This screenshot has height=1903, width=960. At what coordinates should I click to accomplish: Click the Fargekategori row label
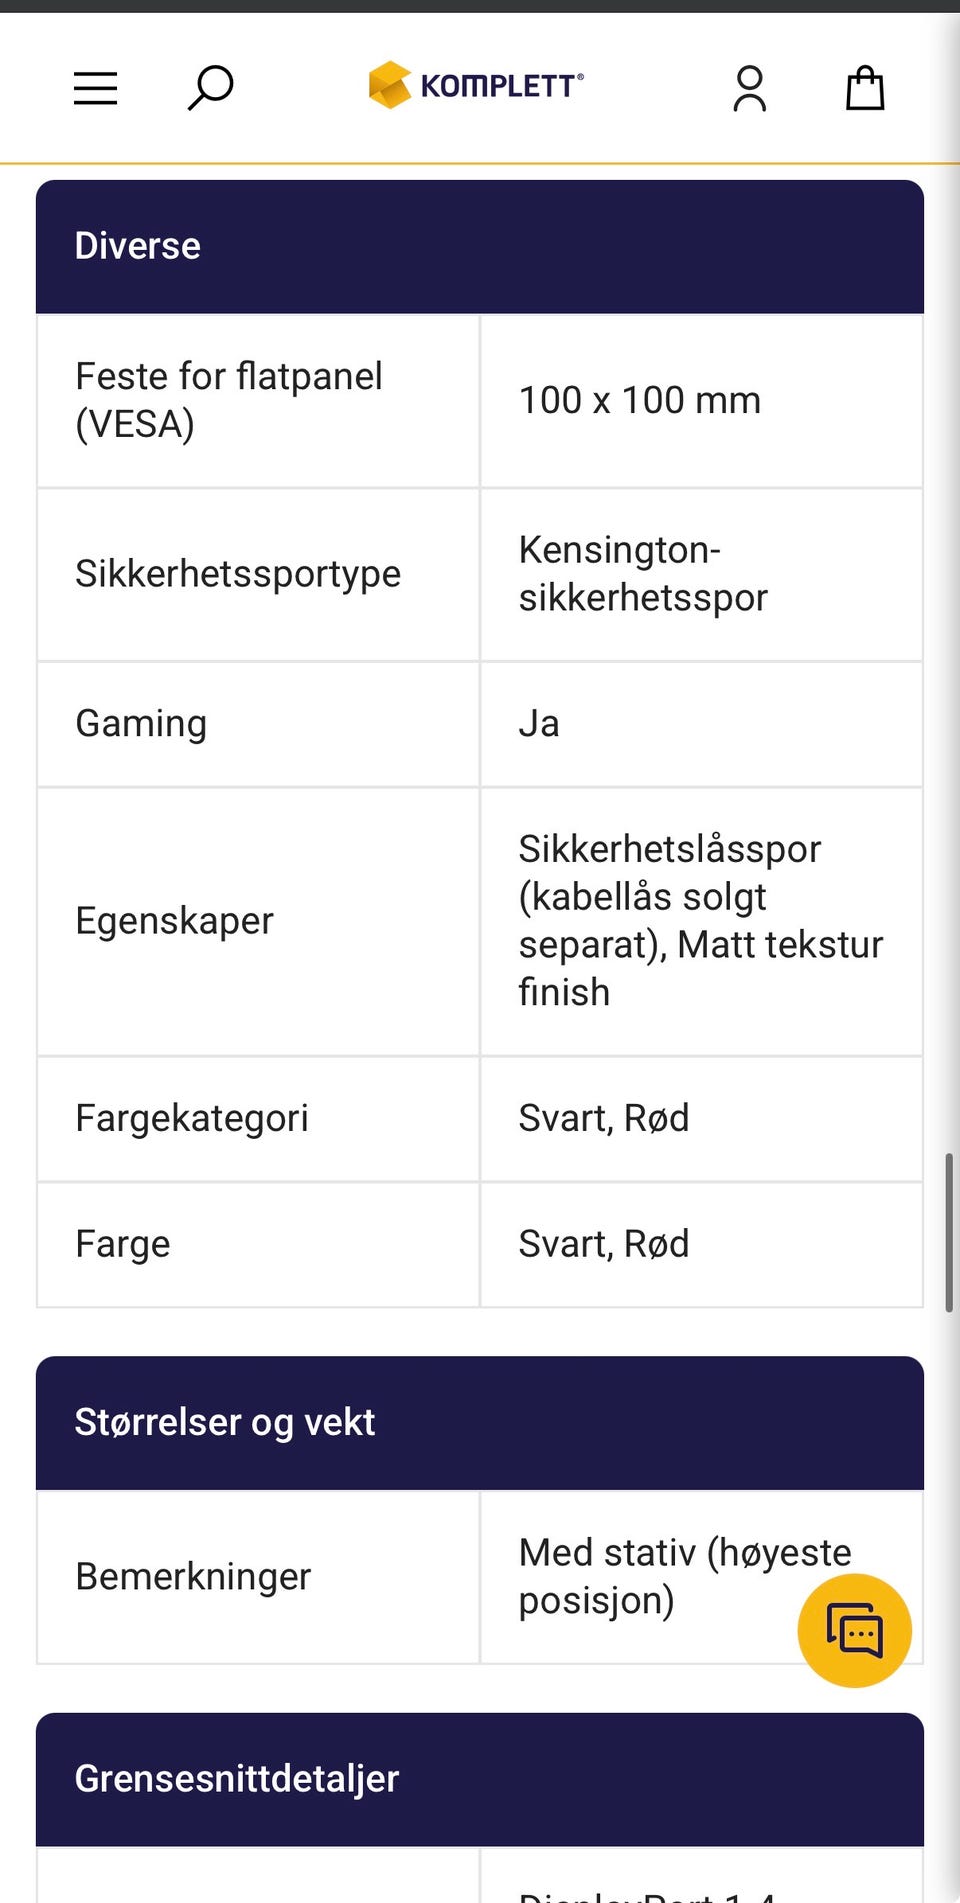192,1118
